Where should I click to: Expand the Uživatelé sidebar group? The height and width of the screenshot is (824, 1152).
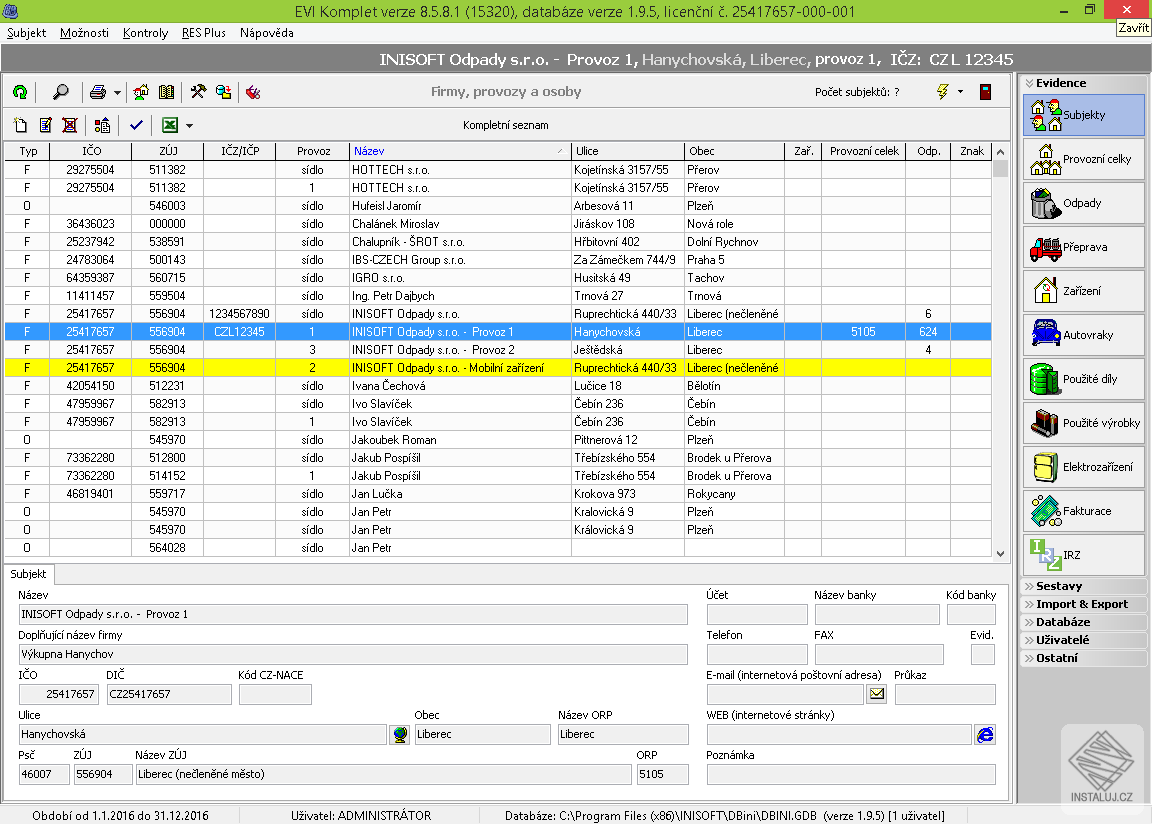click(1084, 640)
